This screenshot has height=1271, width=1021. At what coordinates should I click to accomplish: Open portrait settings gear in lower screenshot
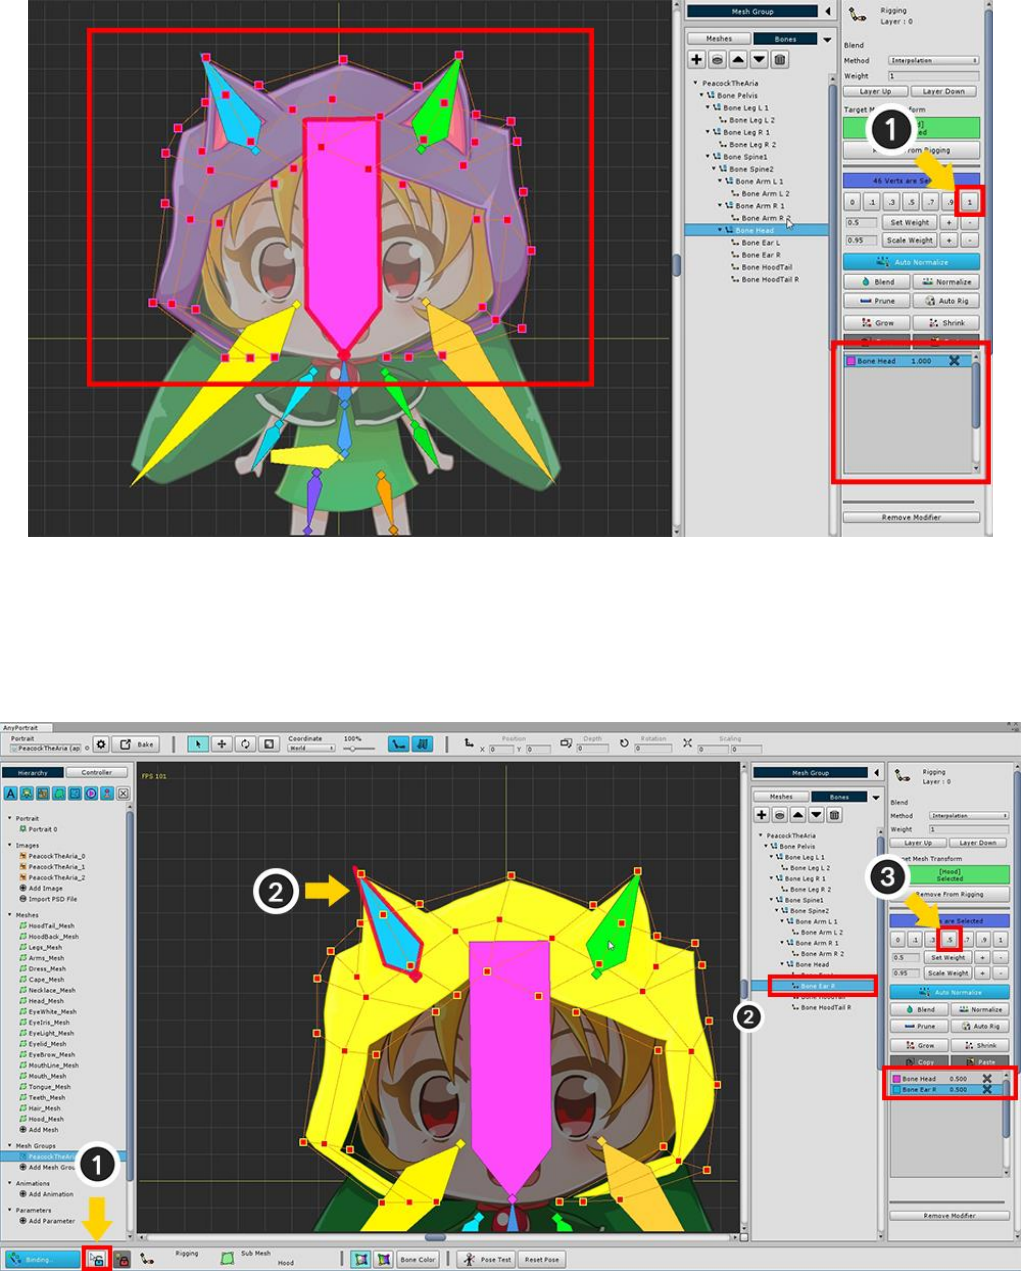click(101, 745)
